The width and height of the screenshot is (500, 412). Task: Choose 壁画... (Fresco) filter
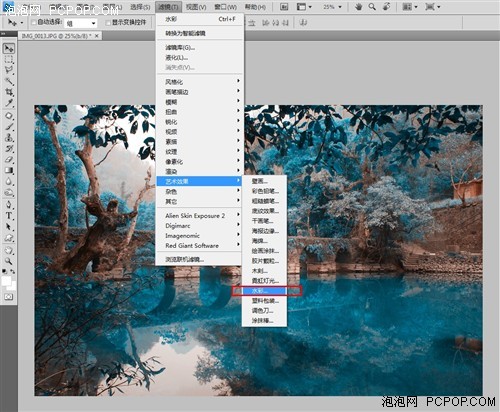point(264,181)
